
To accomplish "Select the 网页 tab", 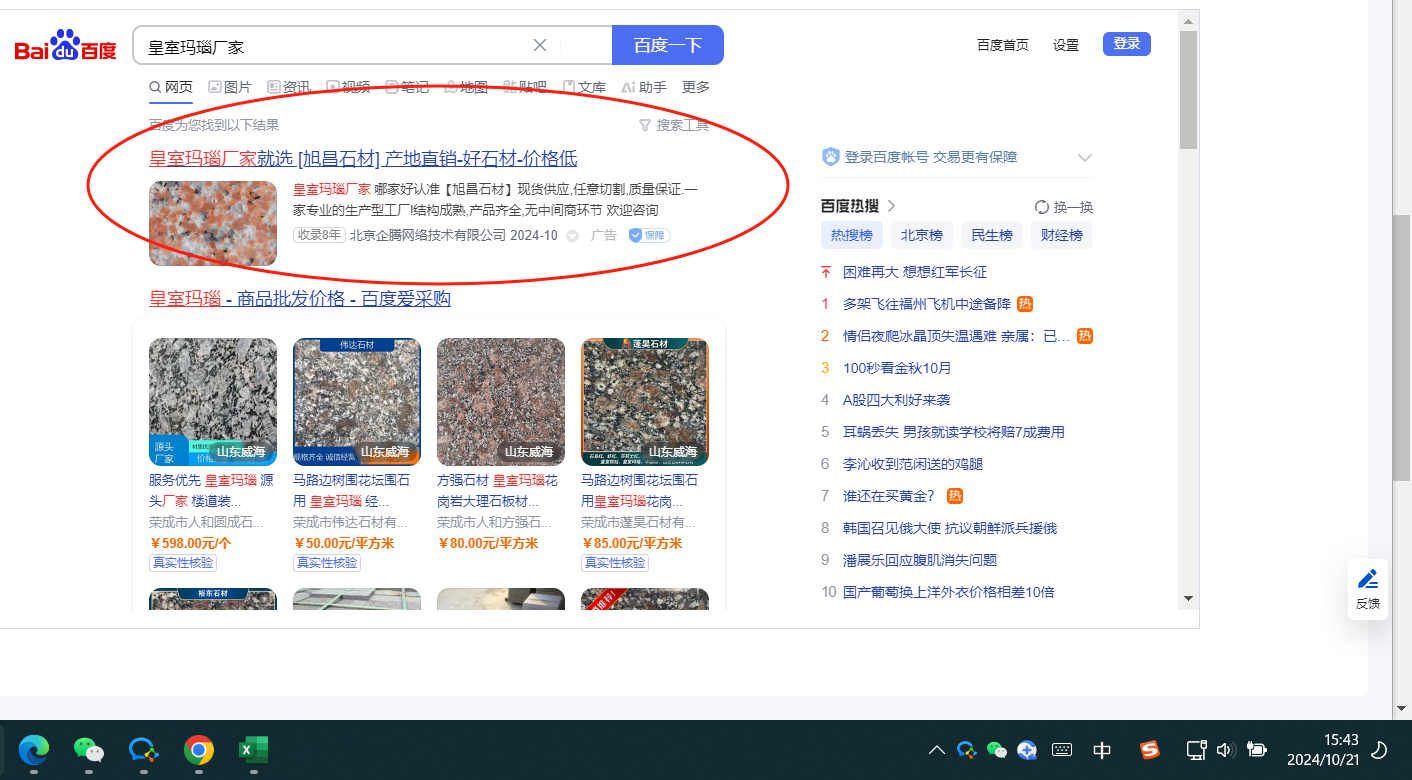I will (171, 87).
